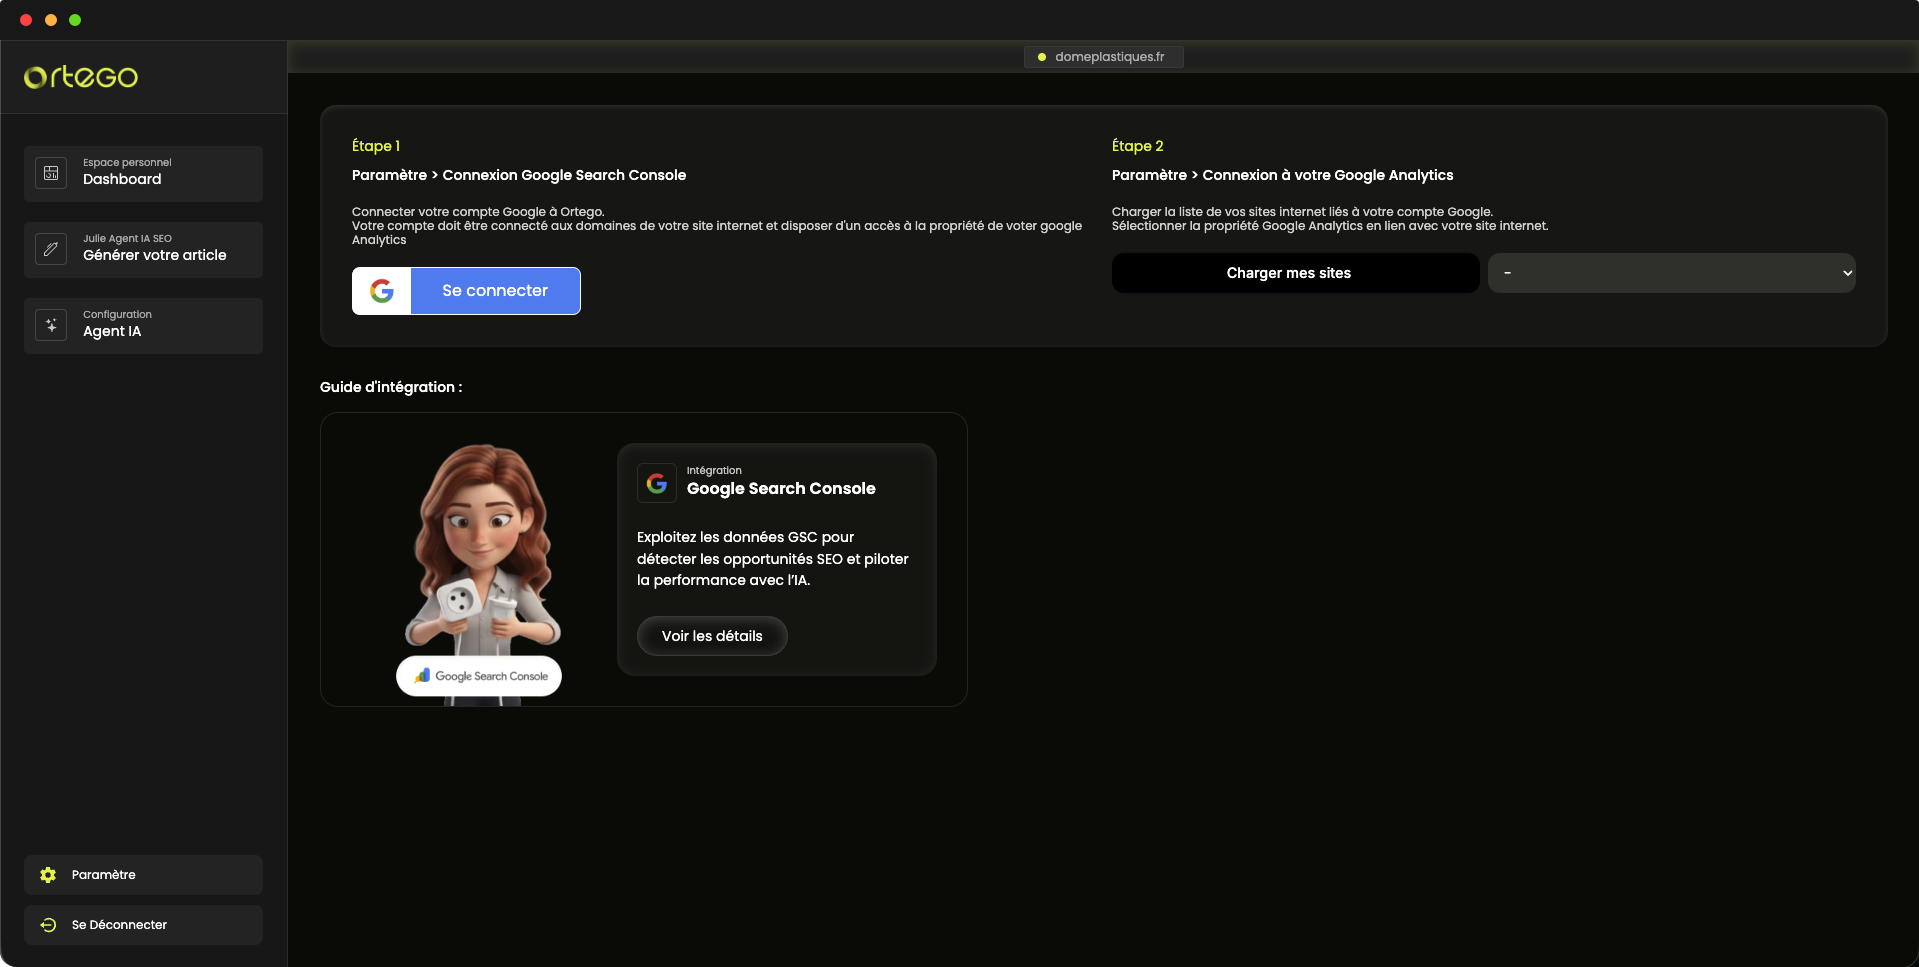Click the Google Search Console badge

(479, 676)
